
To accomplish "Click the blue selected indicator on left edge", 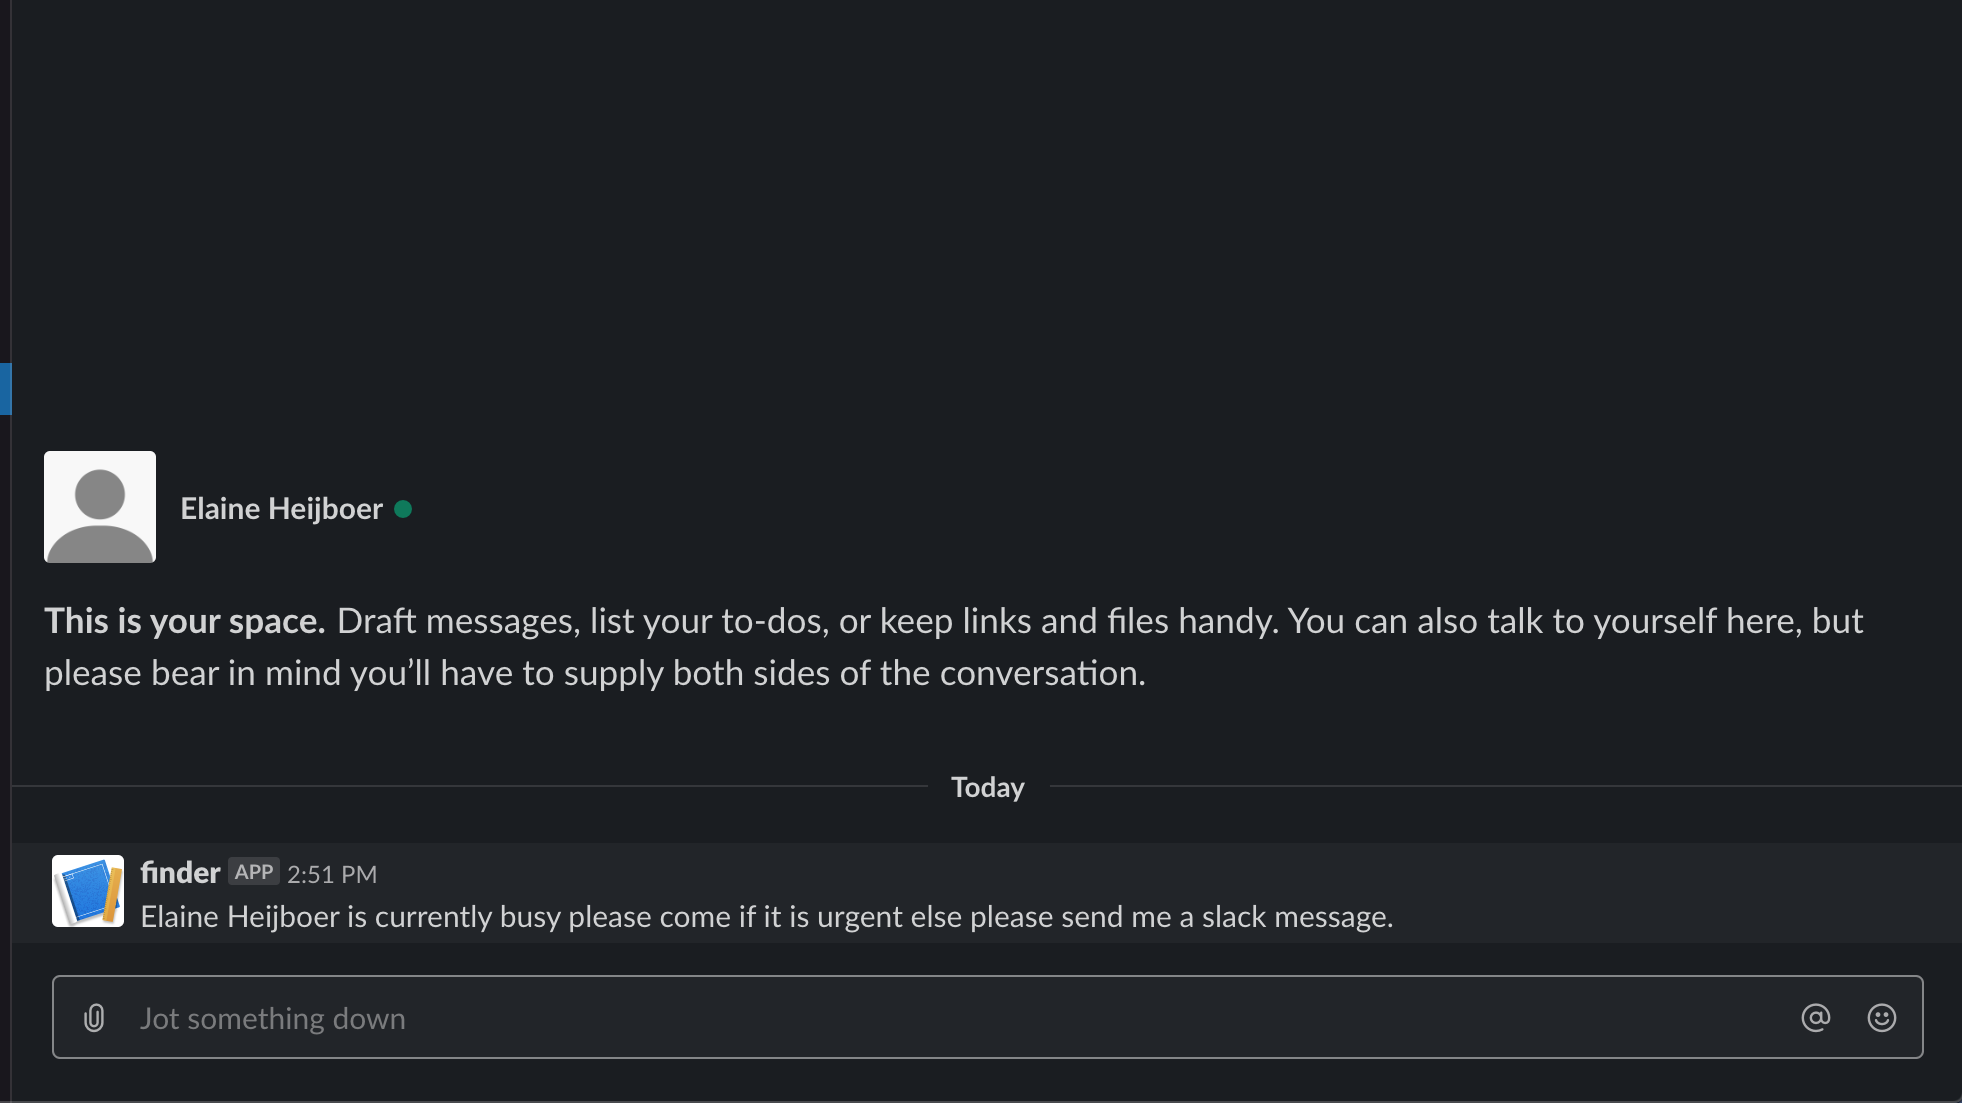I will pyautogui.click(x=5, y=389).
